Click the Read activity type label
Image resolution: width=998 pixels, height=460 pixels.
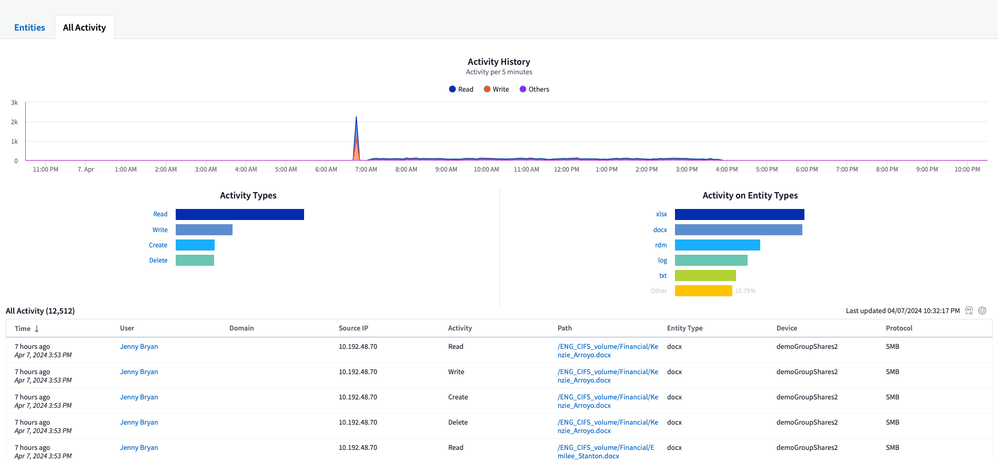click(x=160, y=214)
